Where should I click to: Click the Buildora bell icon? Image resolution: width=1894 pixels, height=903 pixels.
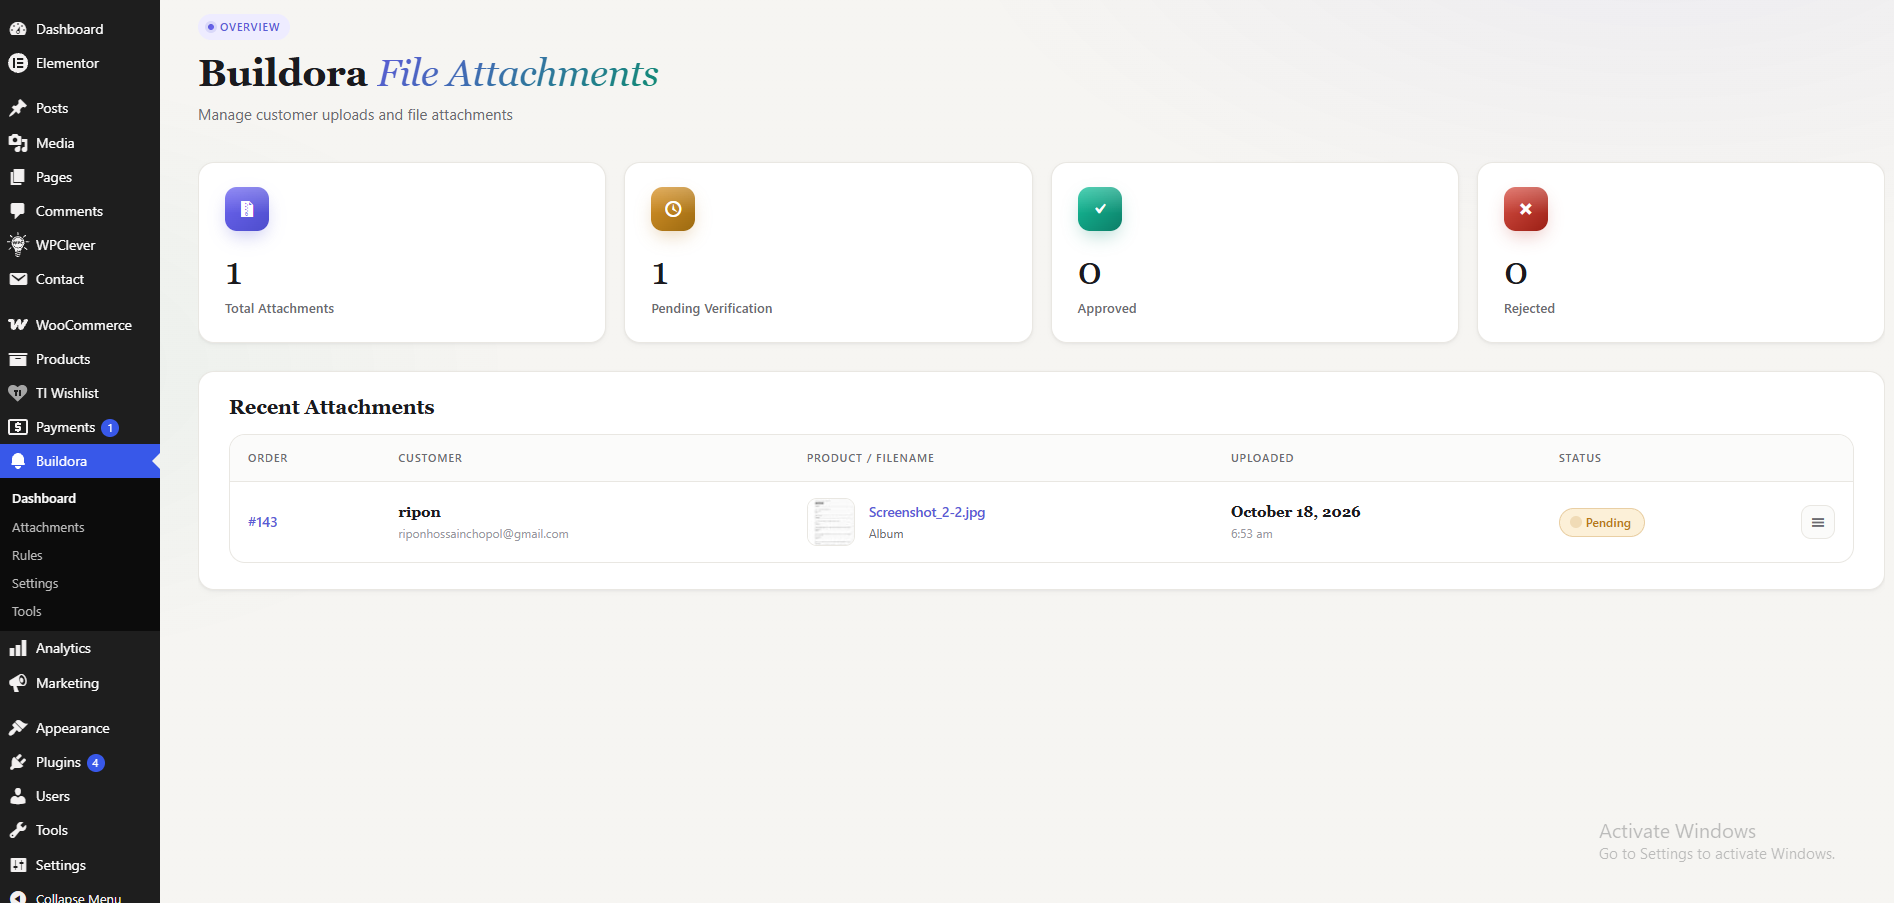click(18, 461)
